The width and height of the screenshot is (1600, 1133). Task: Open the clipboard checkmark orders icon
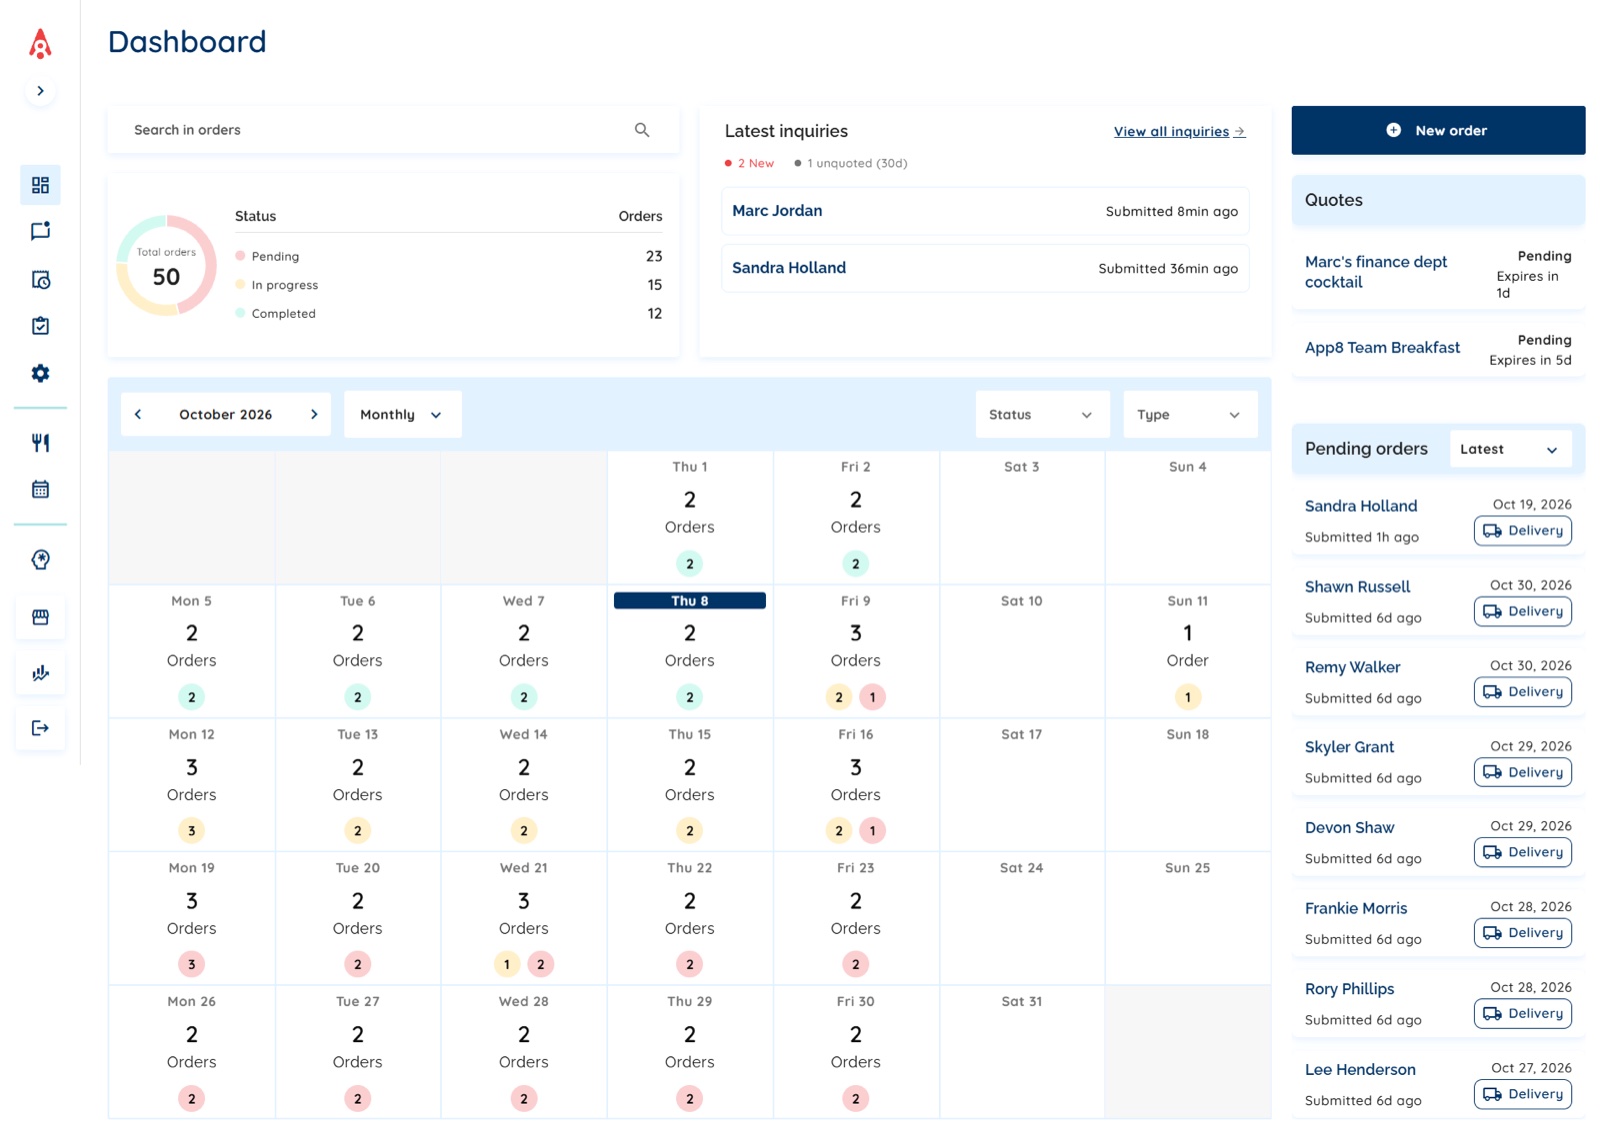[40, 326]
